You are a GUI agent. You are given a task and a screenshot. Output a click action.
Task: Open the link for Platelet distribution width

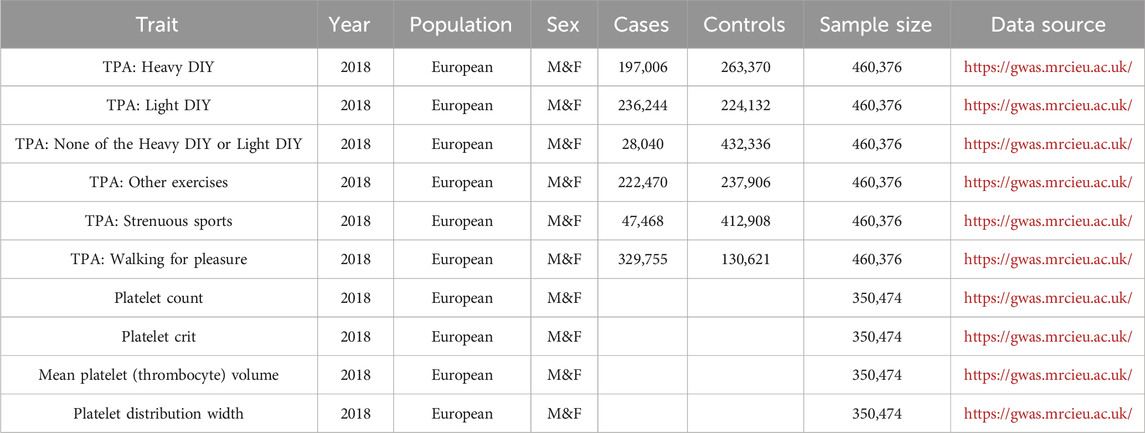(x=1048, y=414)
